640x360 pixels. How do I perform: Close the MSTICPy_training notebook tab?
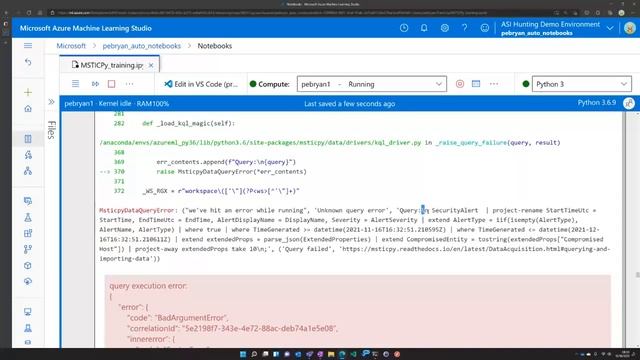(151, 65)
